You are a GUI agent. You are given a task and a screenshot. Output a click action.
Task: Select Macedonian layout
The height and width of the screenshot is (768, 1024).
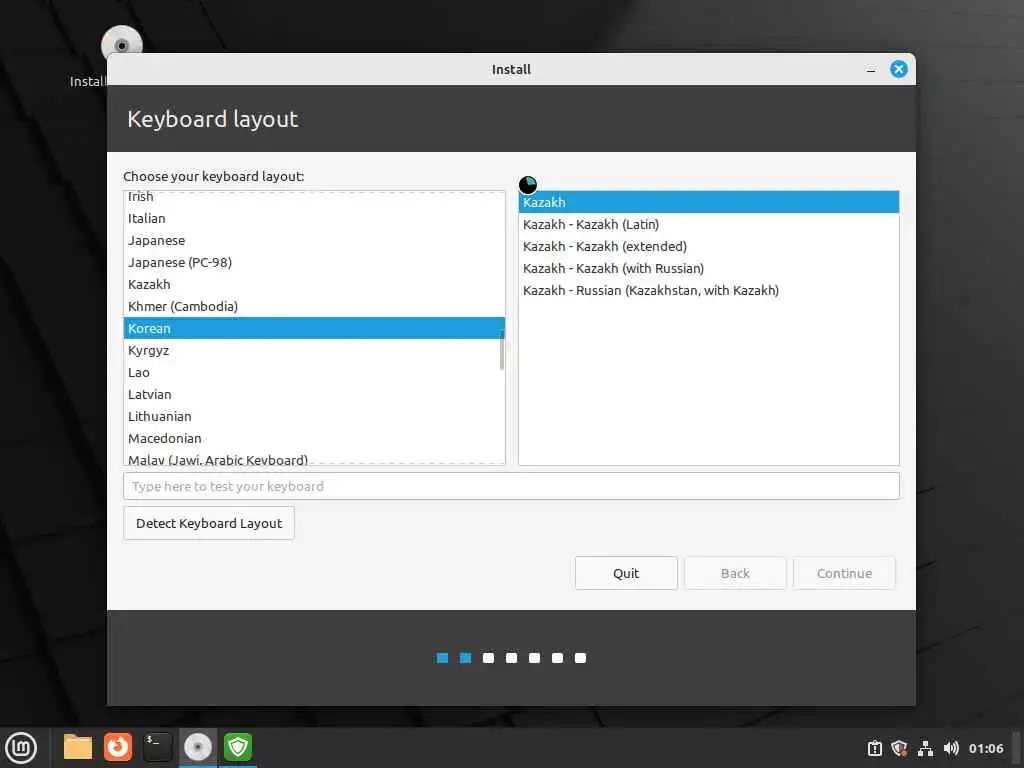314,438
